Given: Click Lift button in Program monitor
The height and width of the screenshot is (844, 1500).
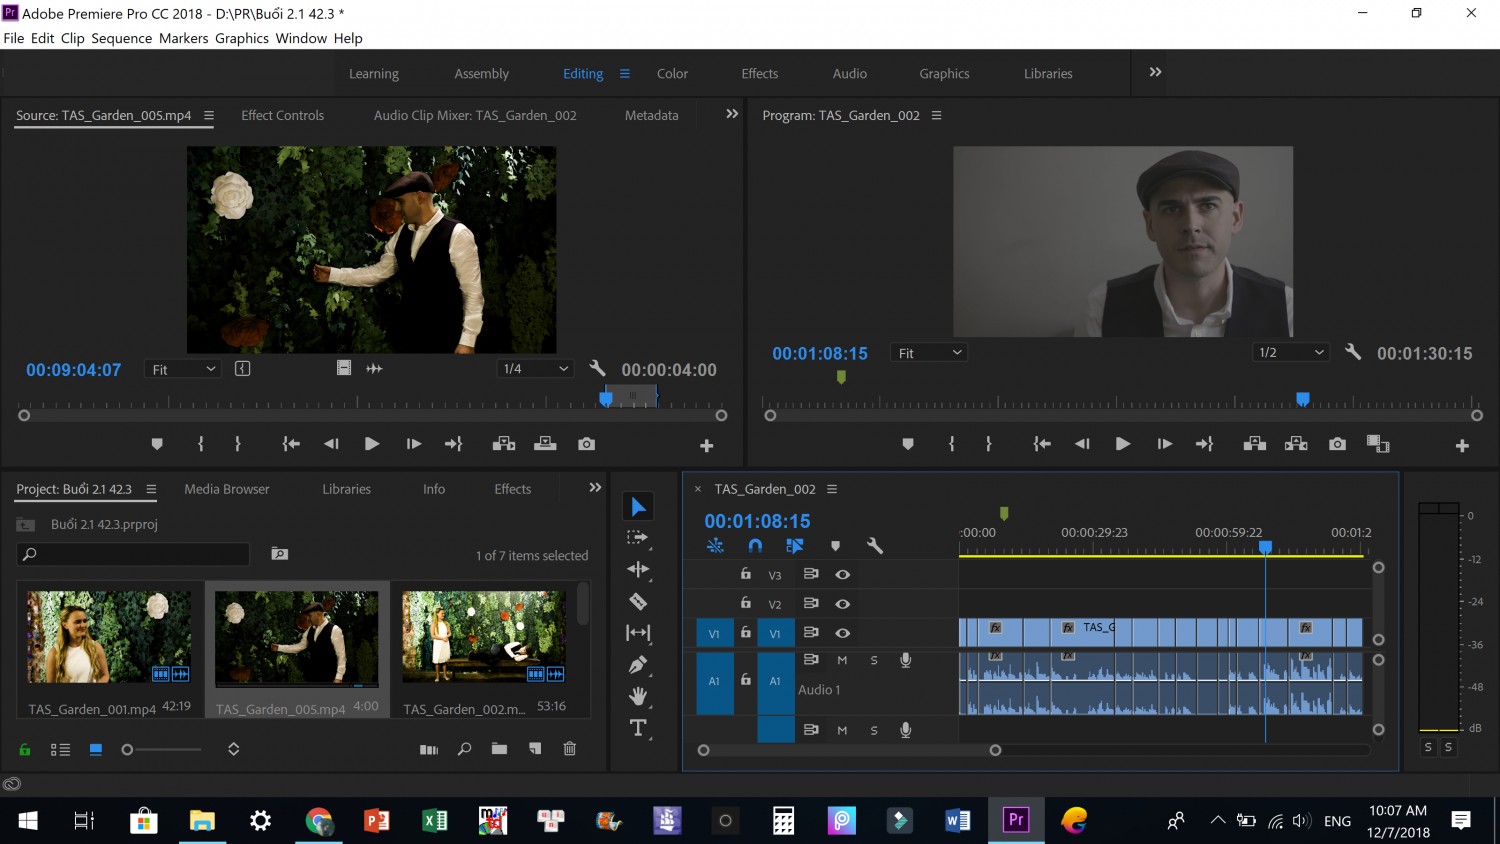Looking at the screenshot, I should [1255, 444].
